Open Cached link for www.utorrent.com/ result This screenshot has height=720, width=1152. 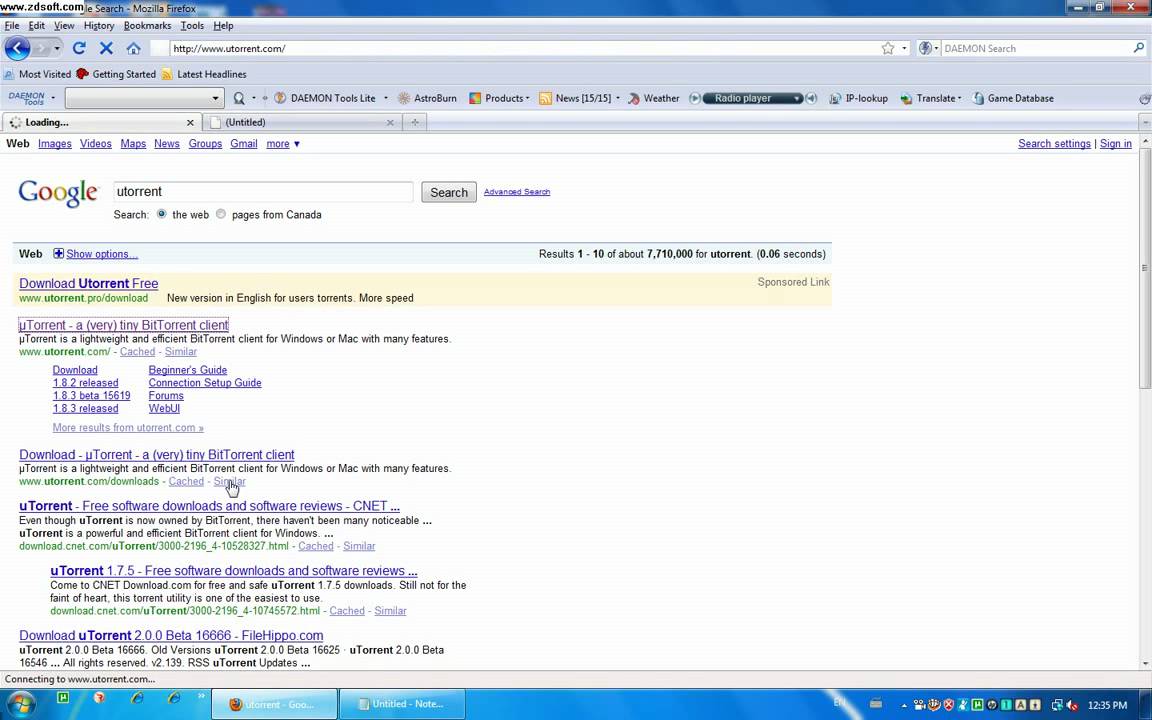tap(137, 352)
